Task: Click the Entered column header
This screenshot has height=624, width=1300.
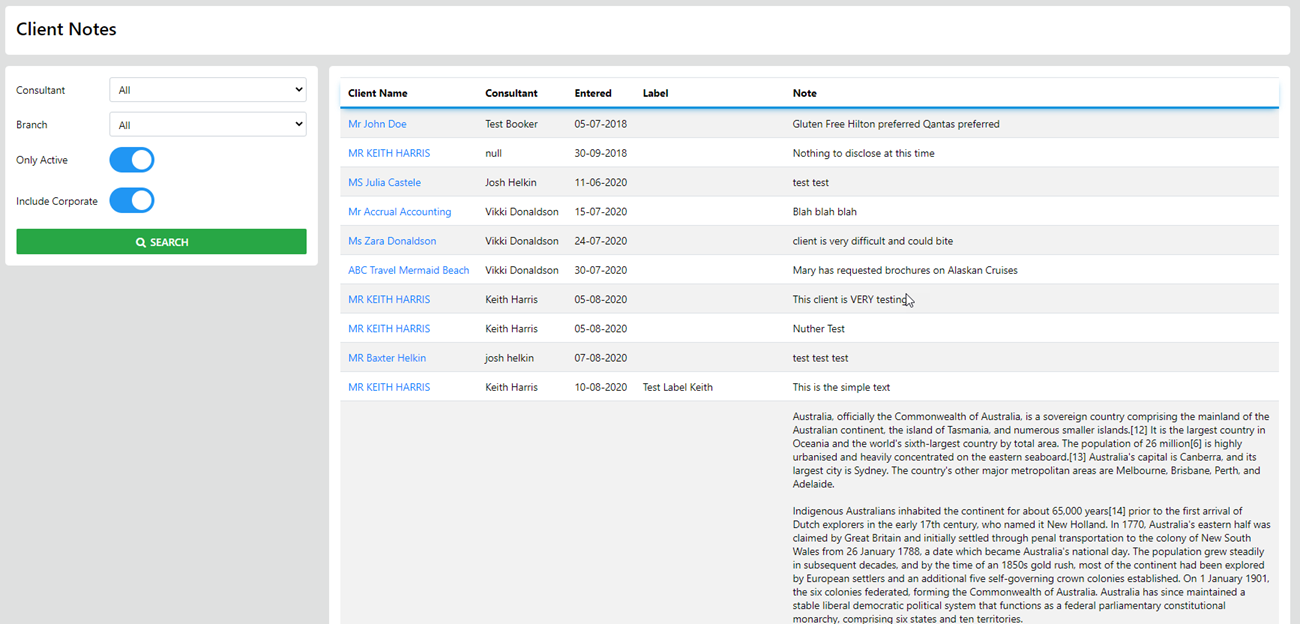Action: 593,93
